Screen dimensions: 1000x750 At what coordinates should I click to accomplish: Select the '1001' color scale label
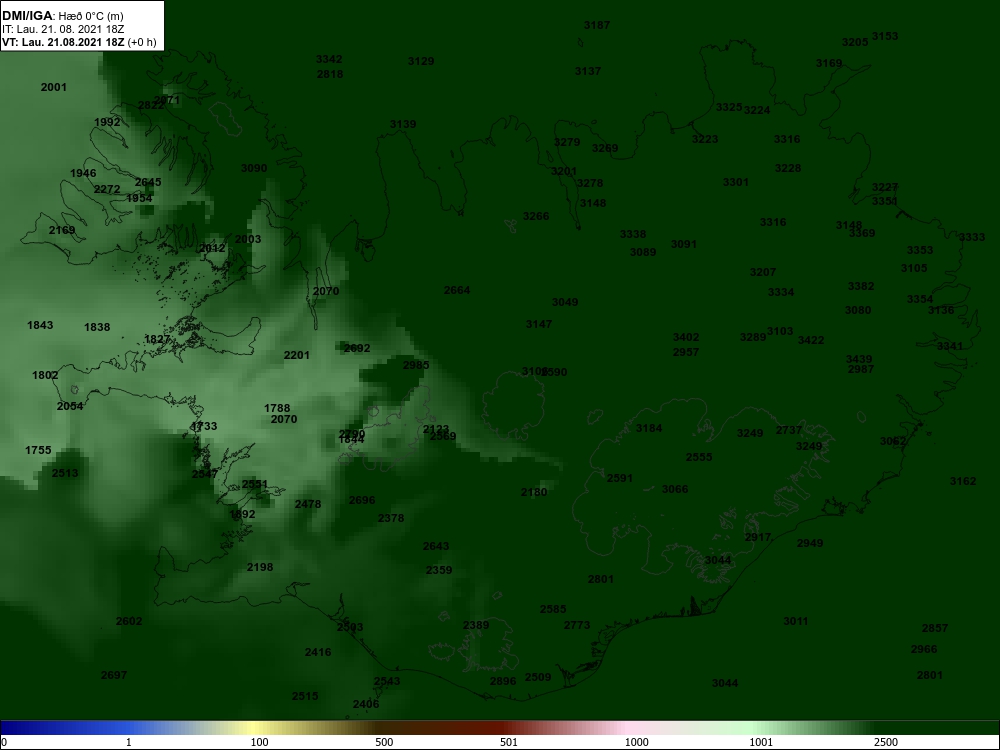pos(760,742)
